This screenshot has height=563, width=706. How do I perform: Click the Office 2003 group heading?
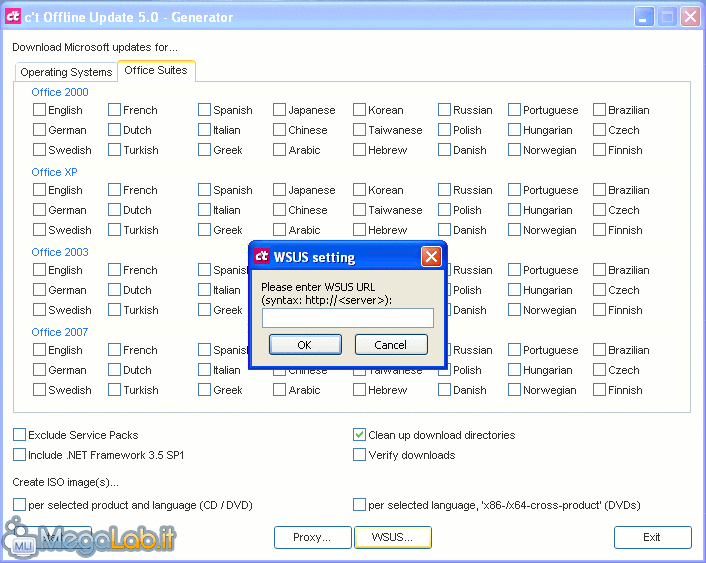pos(60,252)
